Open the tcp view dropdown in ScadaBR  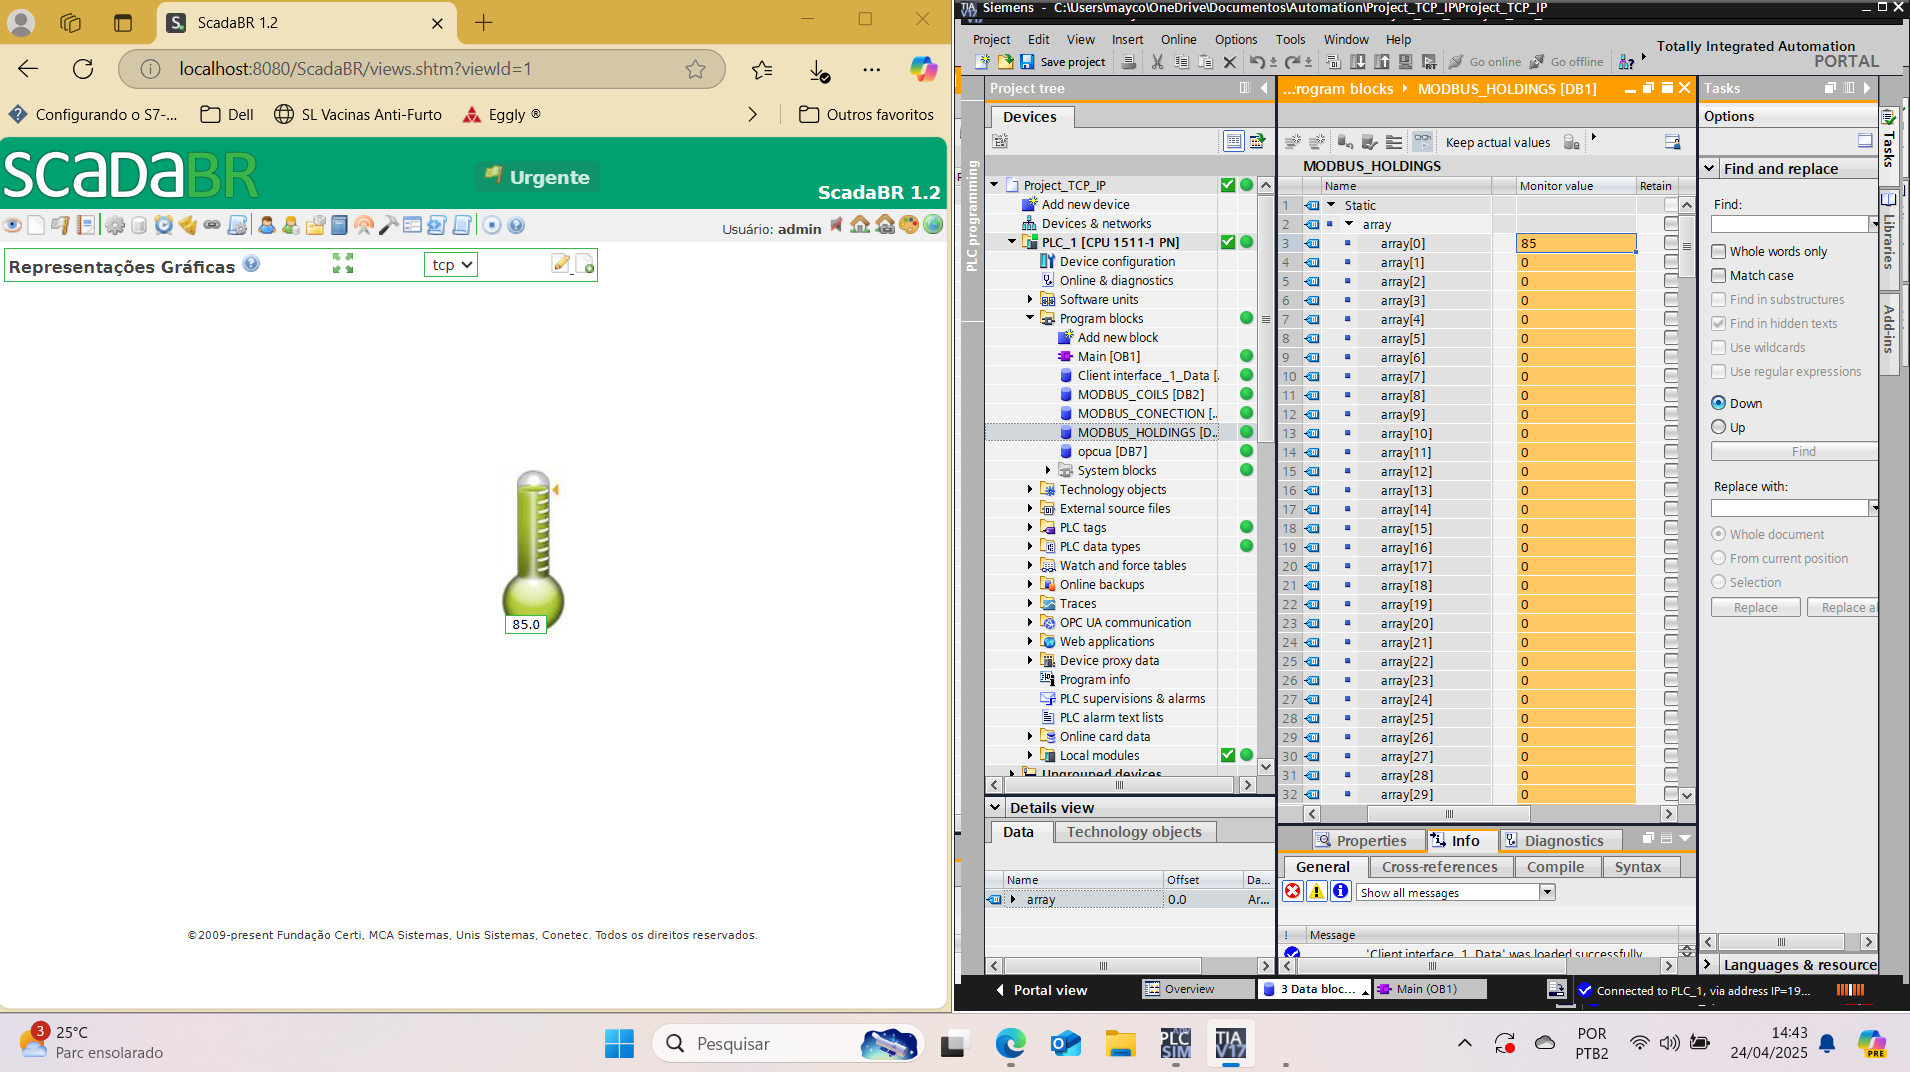point(451,264)
